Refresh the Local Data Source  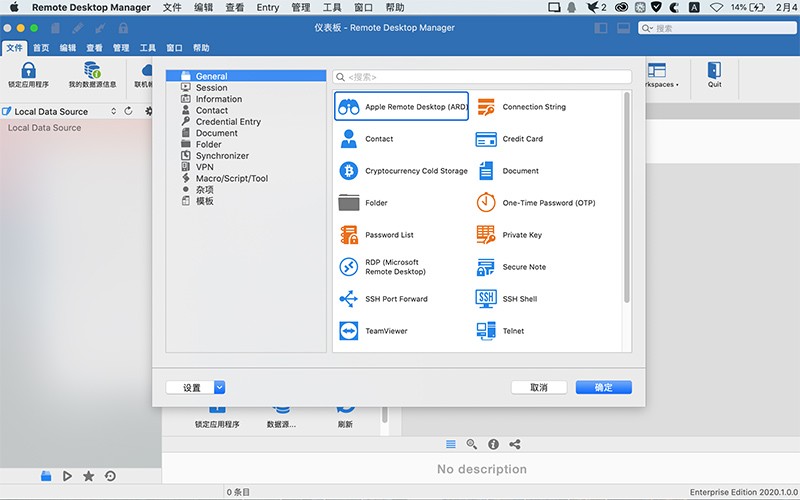tap(129, 111)
